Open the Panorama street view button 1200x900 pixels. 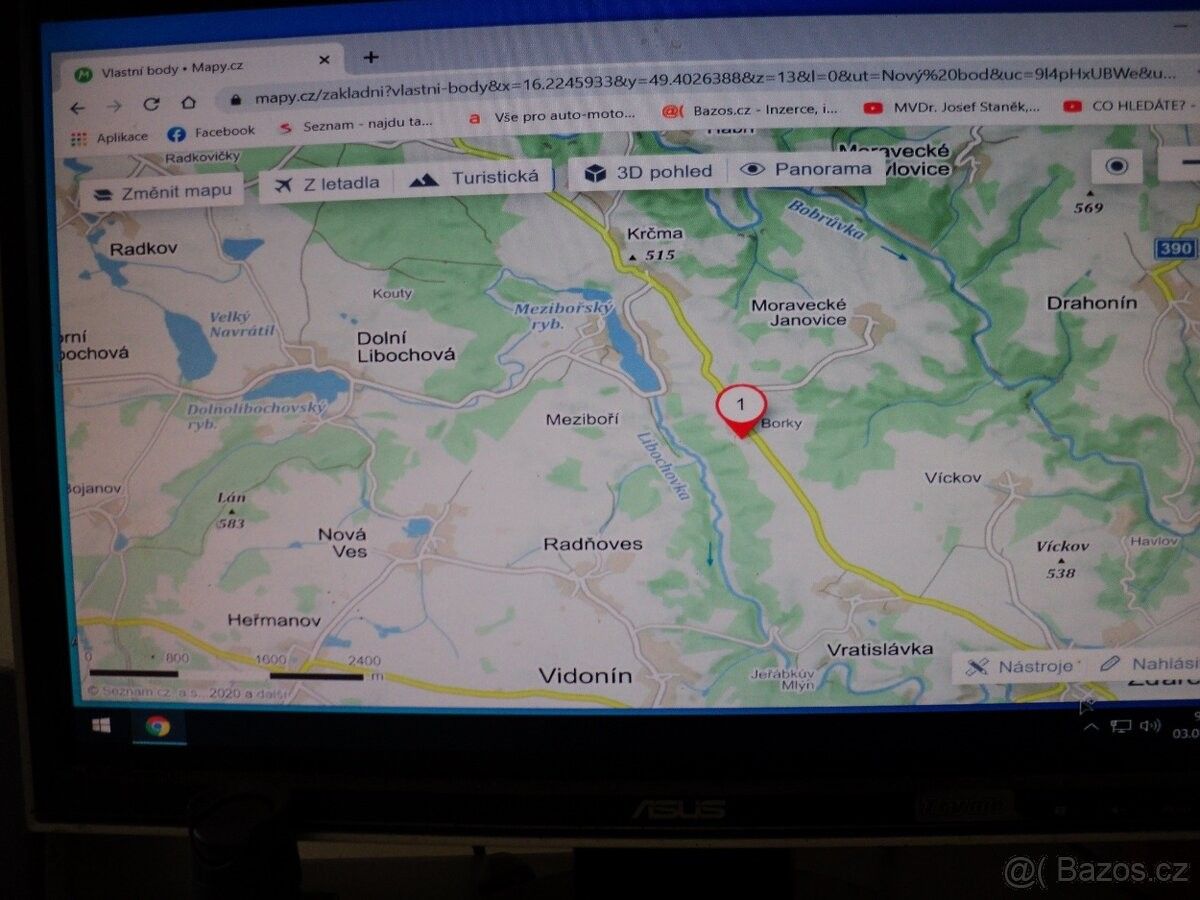pyautogui.click(x=806, y=169)
